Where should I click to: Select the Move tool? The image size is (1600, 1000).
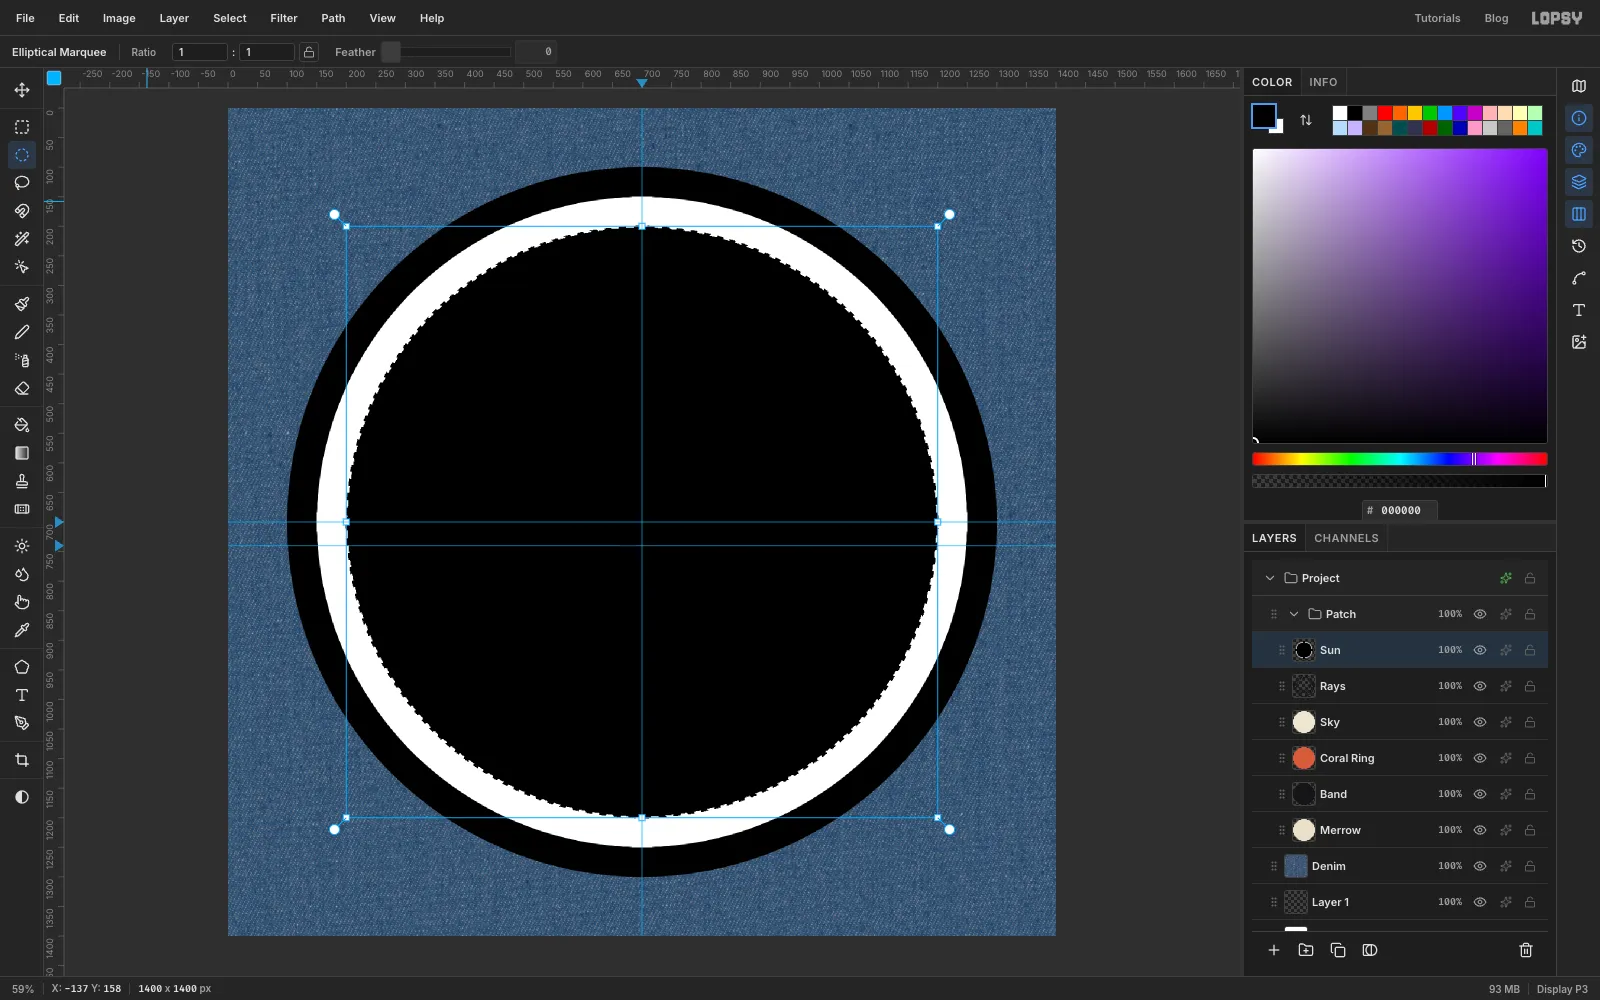coord(22,90)
